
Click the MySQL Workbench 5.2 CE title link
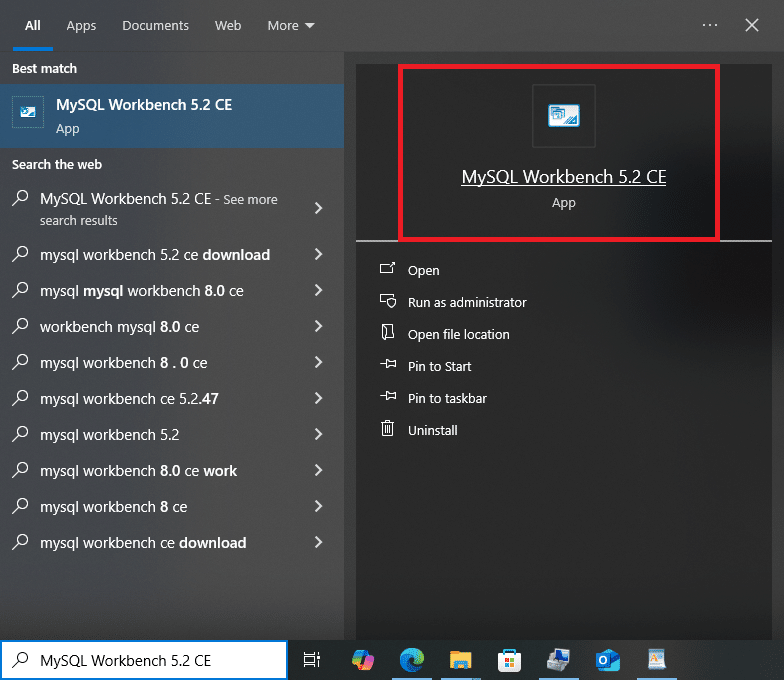[x=564, y=176]
